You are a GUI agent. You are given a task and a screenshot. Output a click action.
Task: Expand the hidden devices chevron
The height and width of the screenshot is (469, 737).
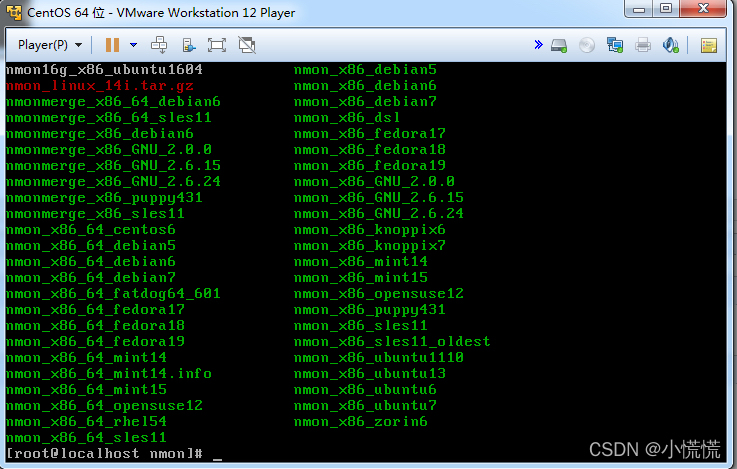(539, 45)
